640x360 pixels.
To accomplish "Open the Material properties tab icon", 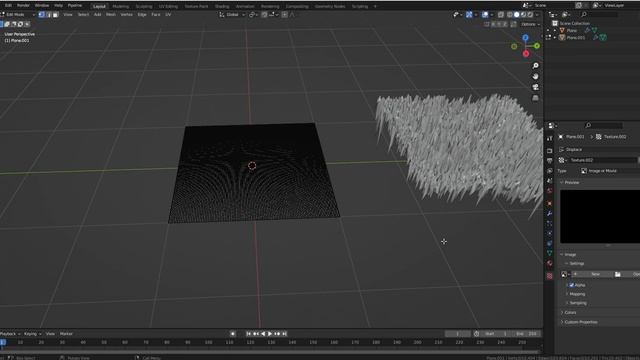I will [549, 263].
